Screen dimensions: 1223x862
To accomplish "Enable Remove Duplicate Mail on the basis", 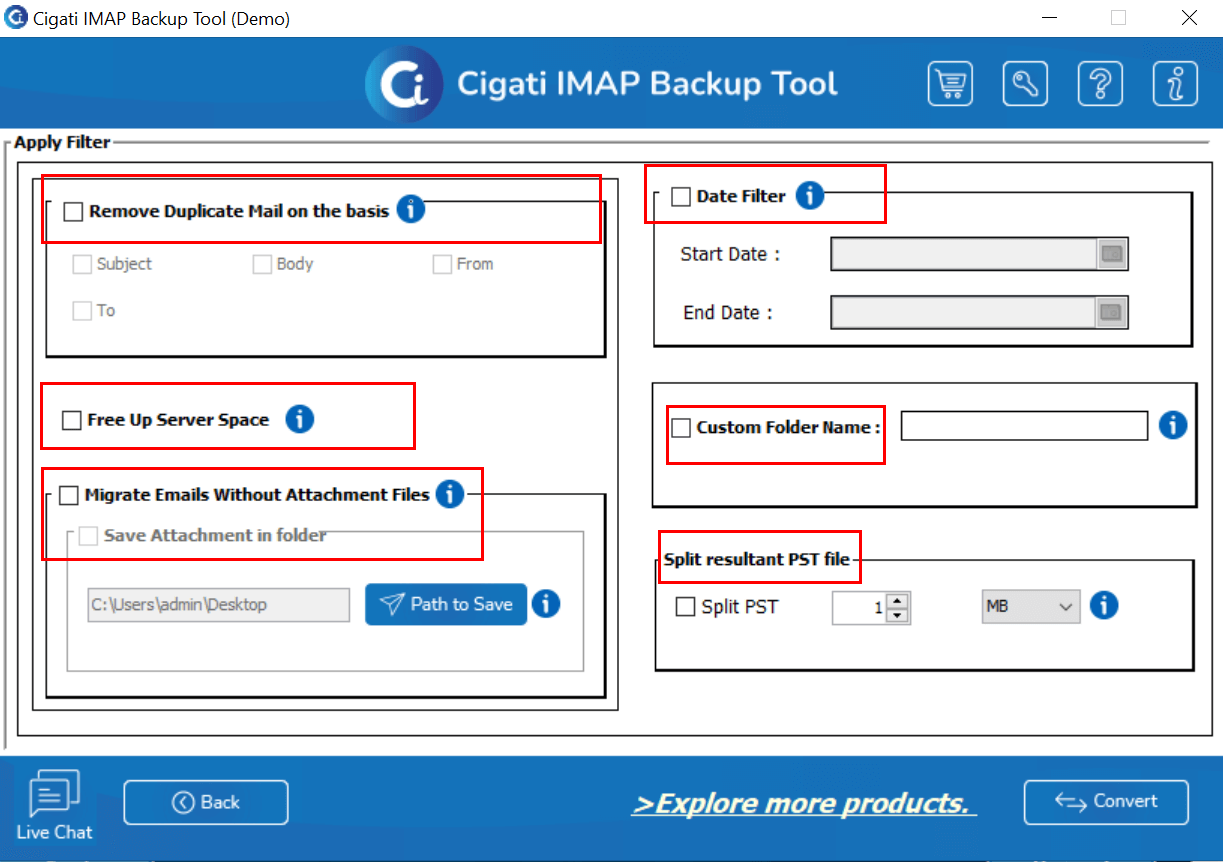I will pyautogui.click(x=73, y=212).
